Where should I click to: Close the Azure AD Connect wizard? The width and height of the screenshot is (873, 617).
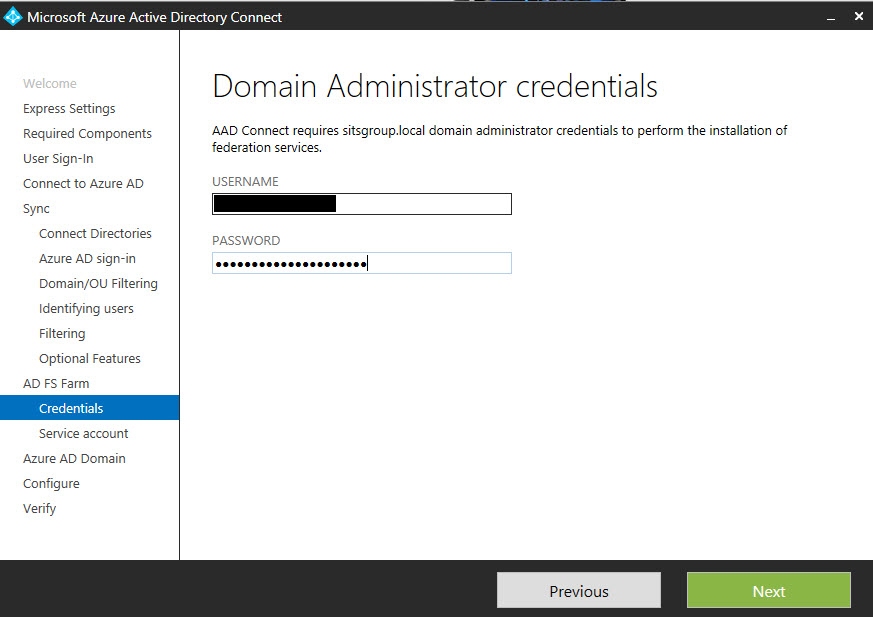858,17
